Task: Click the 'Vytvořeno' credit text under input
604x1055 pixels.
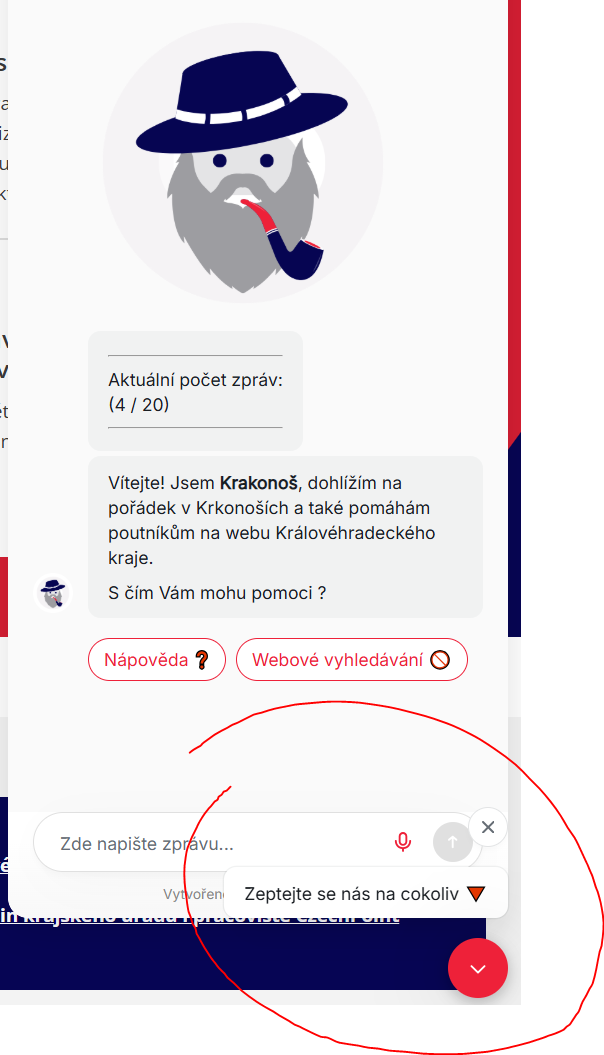Action: (194, 894)
